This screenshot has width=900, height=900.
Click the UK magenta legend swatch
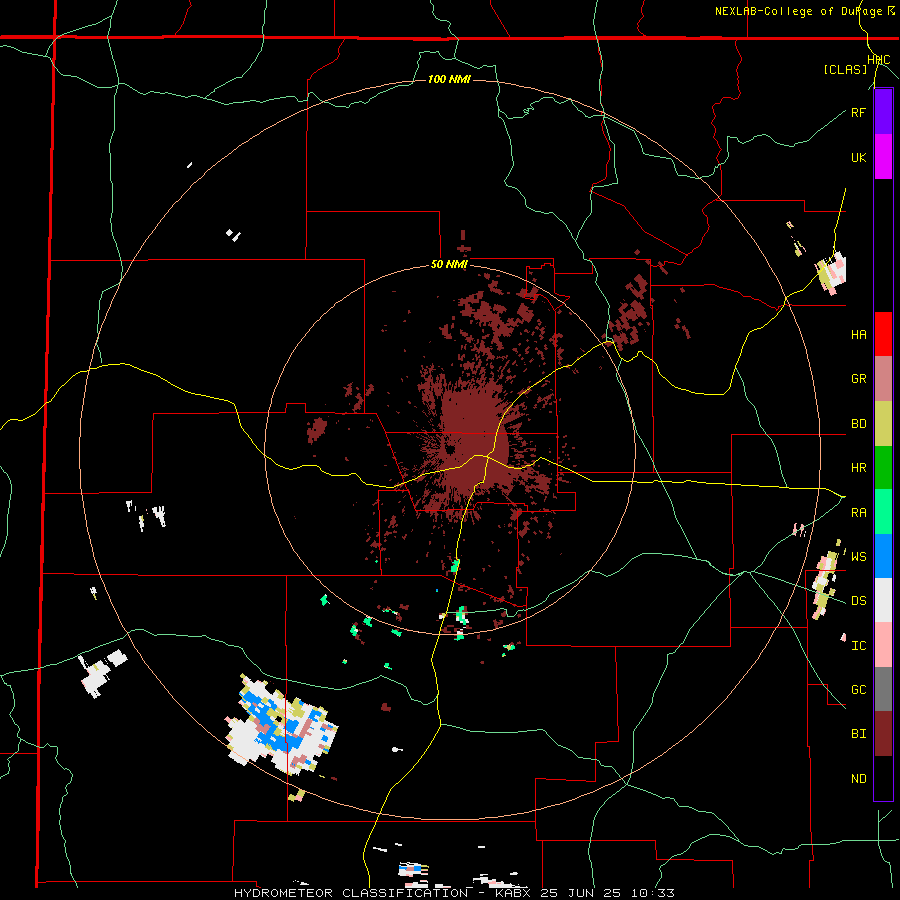(x=883, y=157)
